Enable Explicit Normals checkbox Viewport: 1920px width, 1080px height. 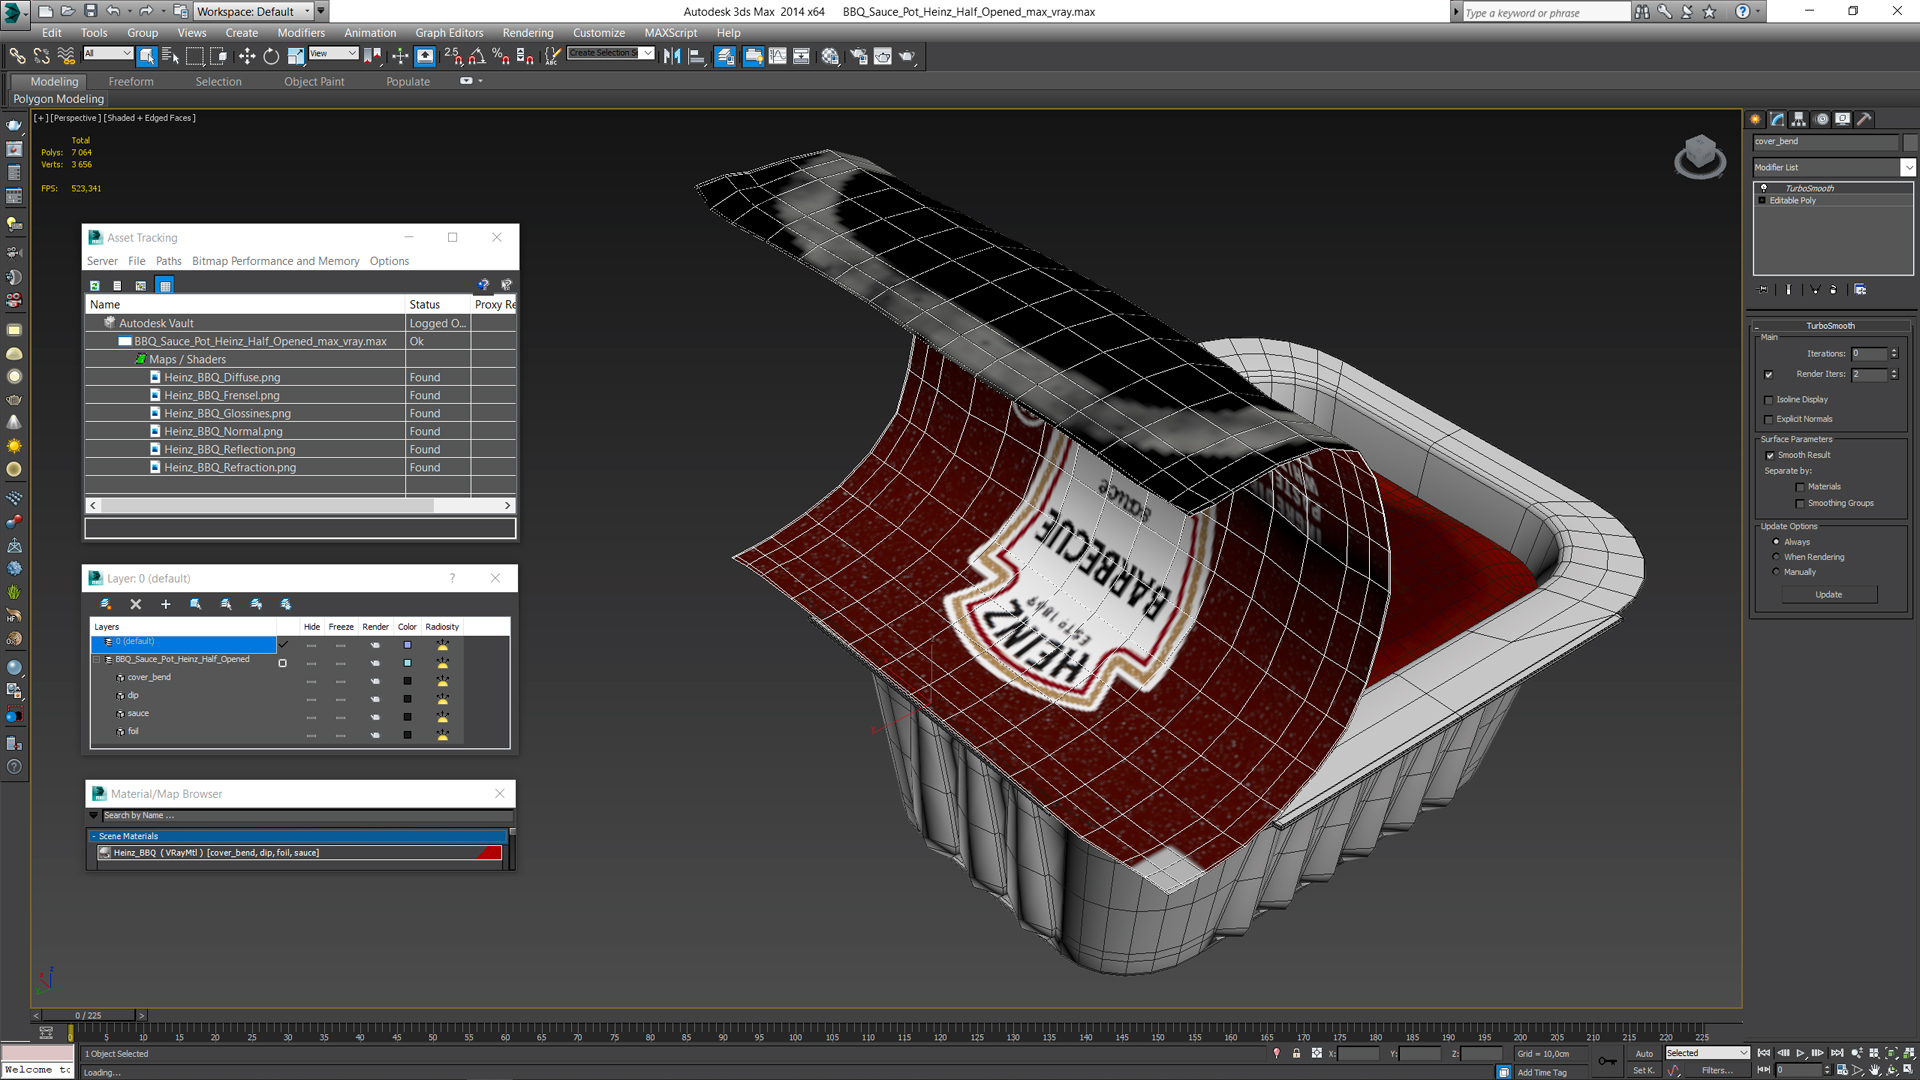[x=1768, y=419]
